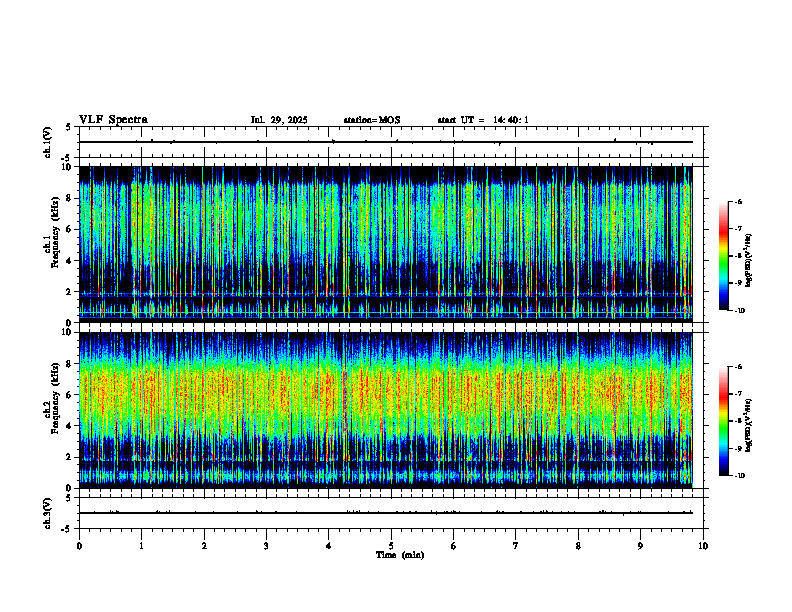792x612 pixels.
Task: Click time axis tick label "0"
Action: (x=79, y=546)
